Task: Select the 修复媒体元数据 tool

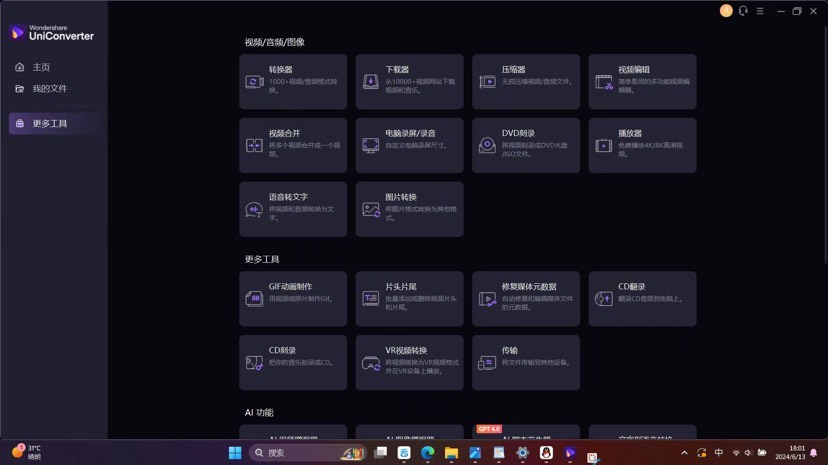Action: [x=525, y=298]
